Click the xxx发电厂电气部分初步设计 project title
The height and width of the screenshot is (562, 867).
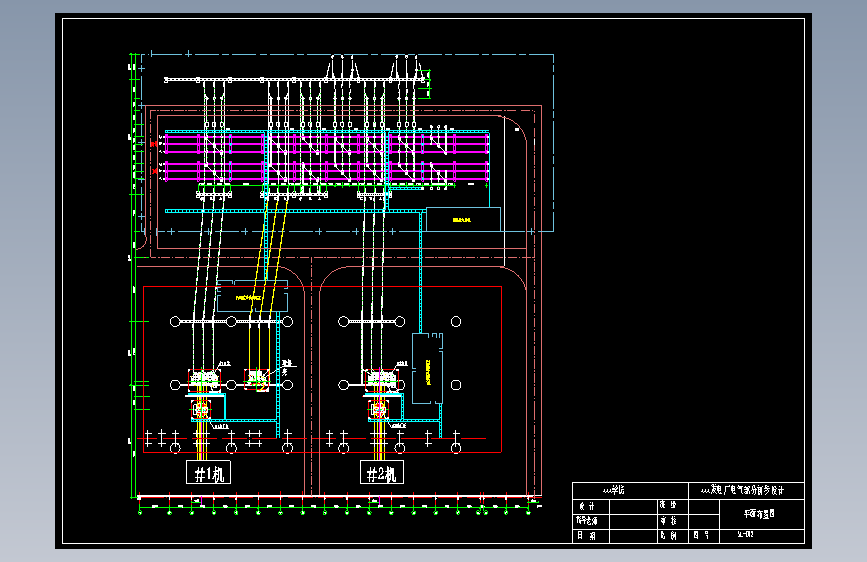click(x=743, y=490)
